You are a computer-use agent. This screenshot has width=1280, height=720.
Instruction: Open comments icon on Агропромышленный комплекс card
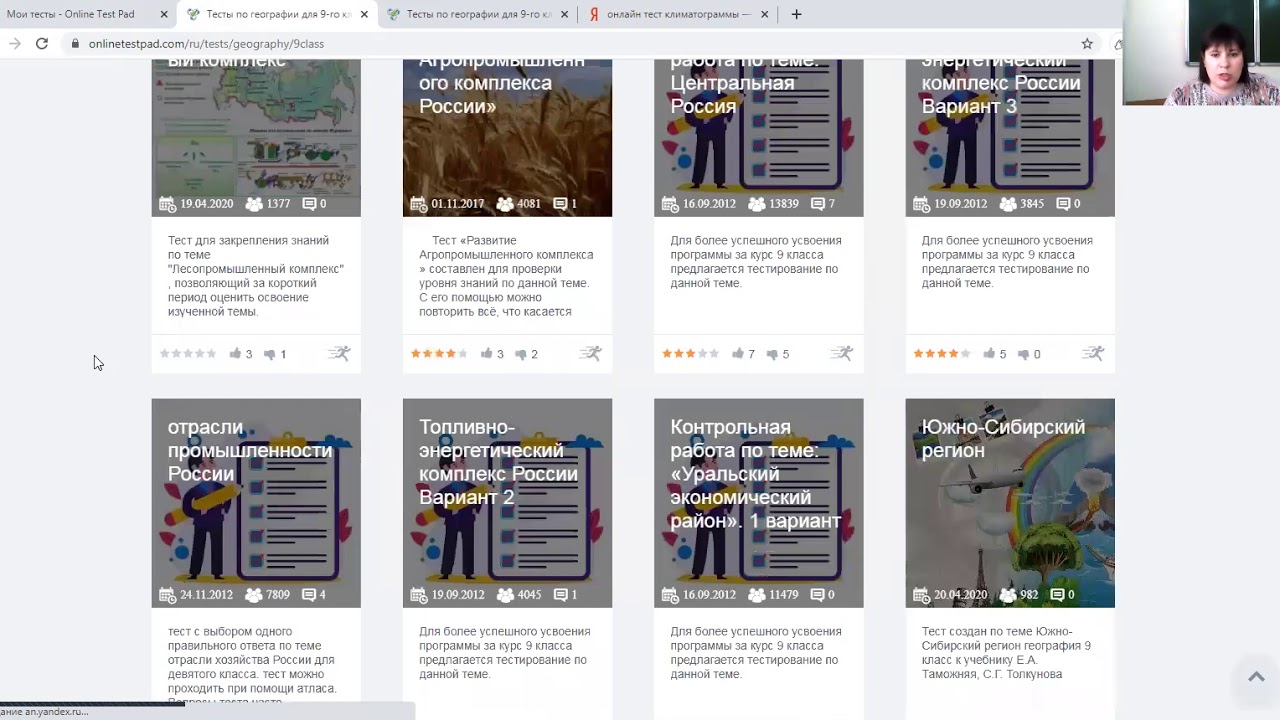[x=560, y=204]
